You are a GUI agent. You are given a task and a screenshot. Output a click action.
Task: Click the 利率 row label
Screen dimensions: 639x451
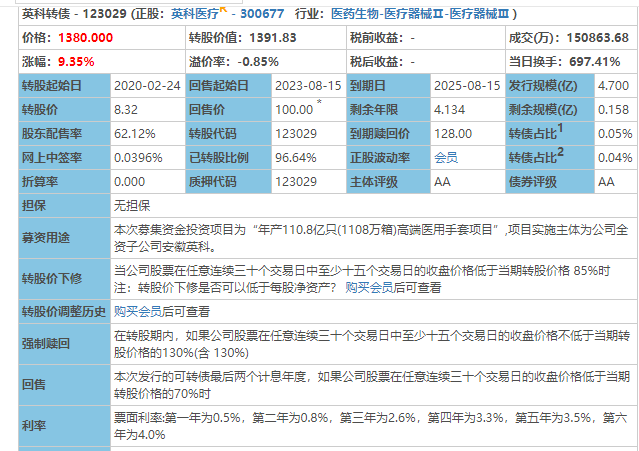click(x=64, y=426)
